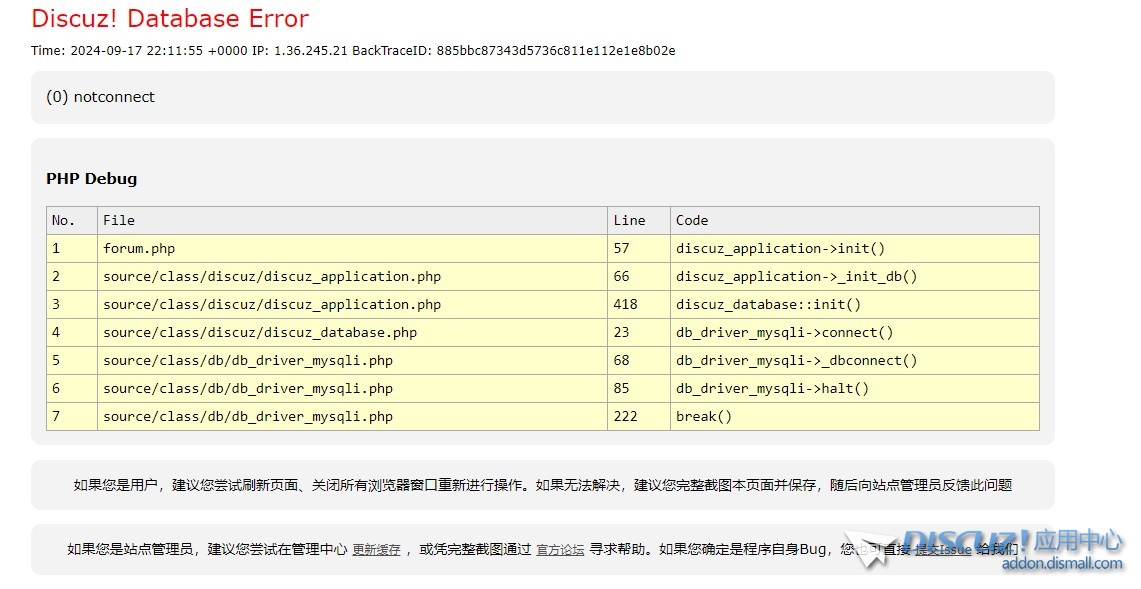1141x589 pixels.
Task: Click the File column header
Action: pyautogui.click(x=118, y=220)
